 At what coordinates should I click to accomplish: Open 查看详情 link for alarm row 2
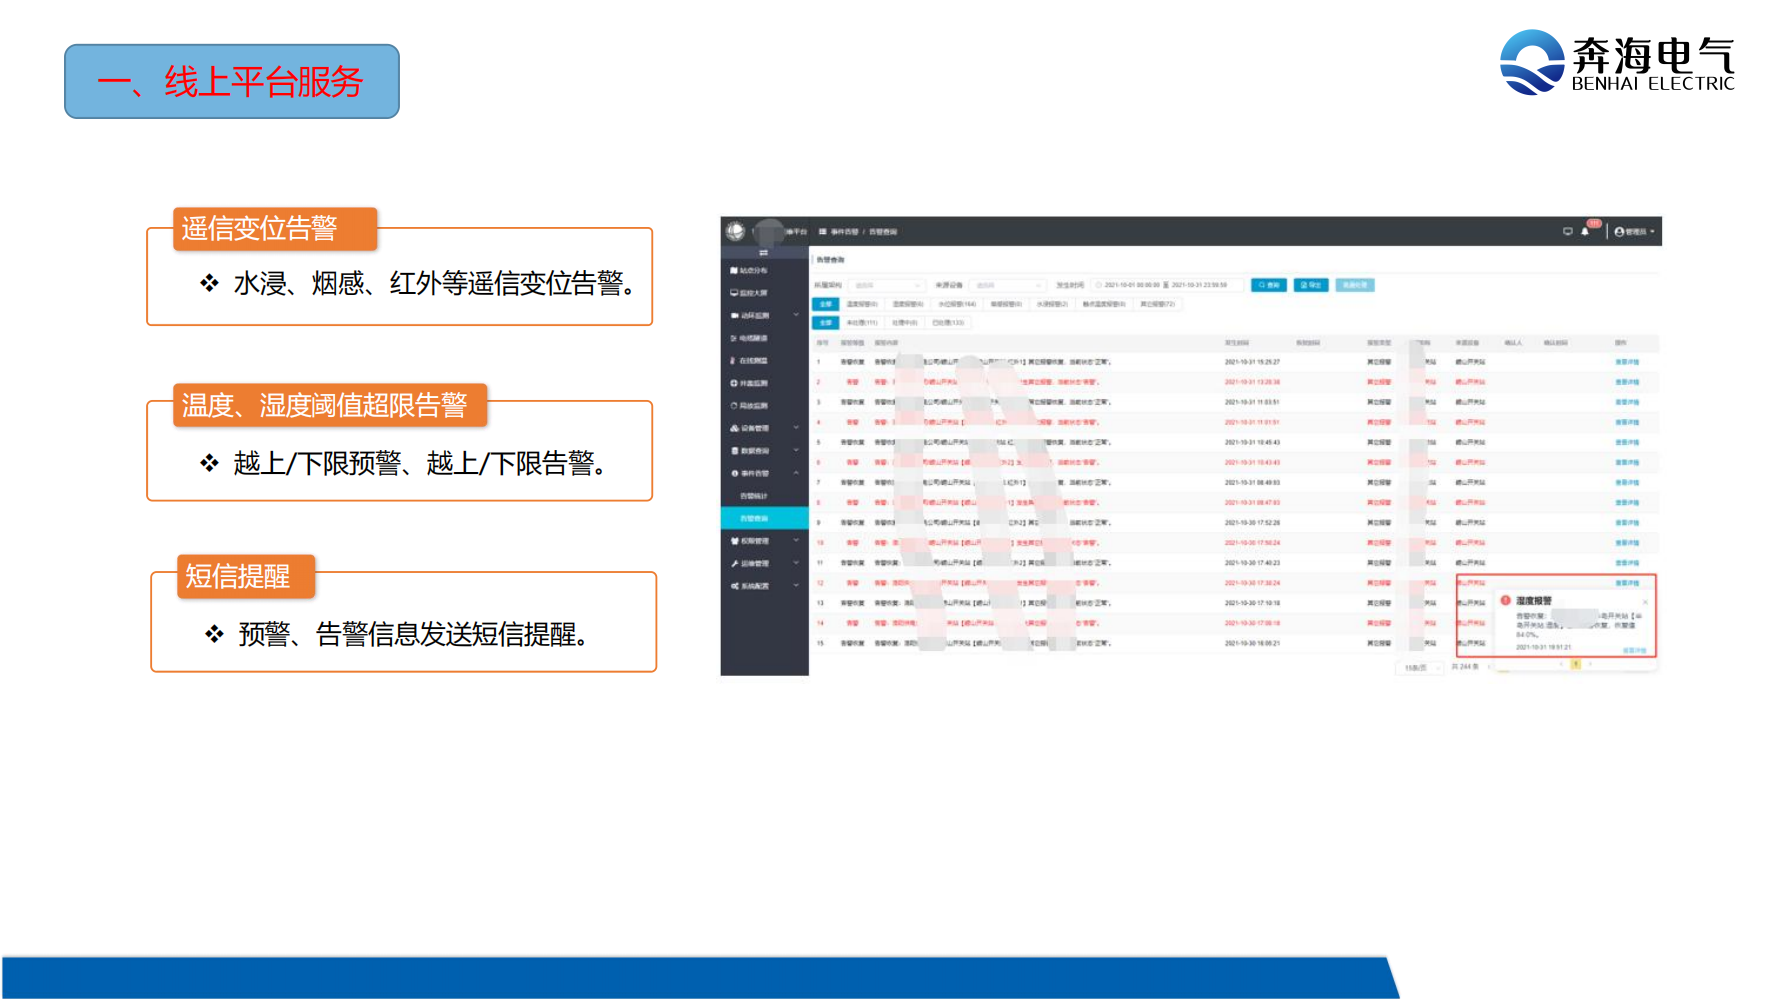pos(1627,382)
